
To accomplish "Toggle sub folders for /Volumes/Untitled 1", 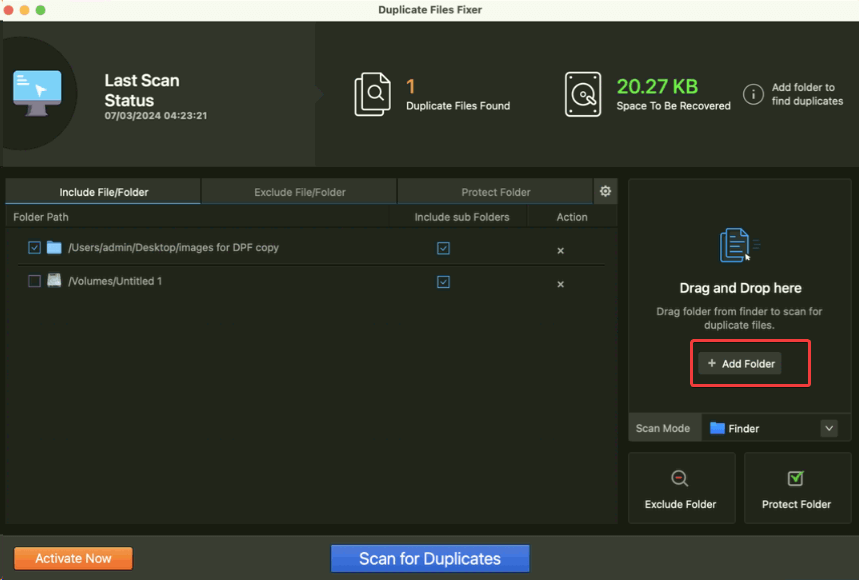I will pos(443,282).
